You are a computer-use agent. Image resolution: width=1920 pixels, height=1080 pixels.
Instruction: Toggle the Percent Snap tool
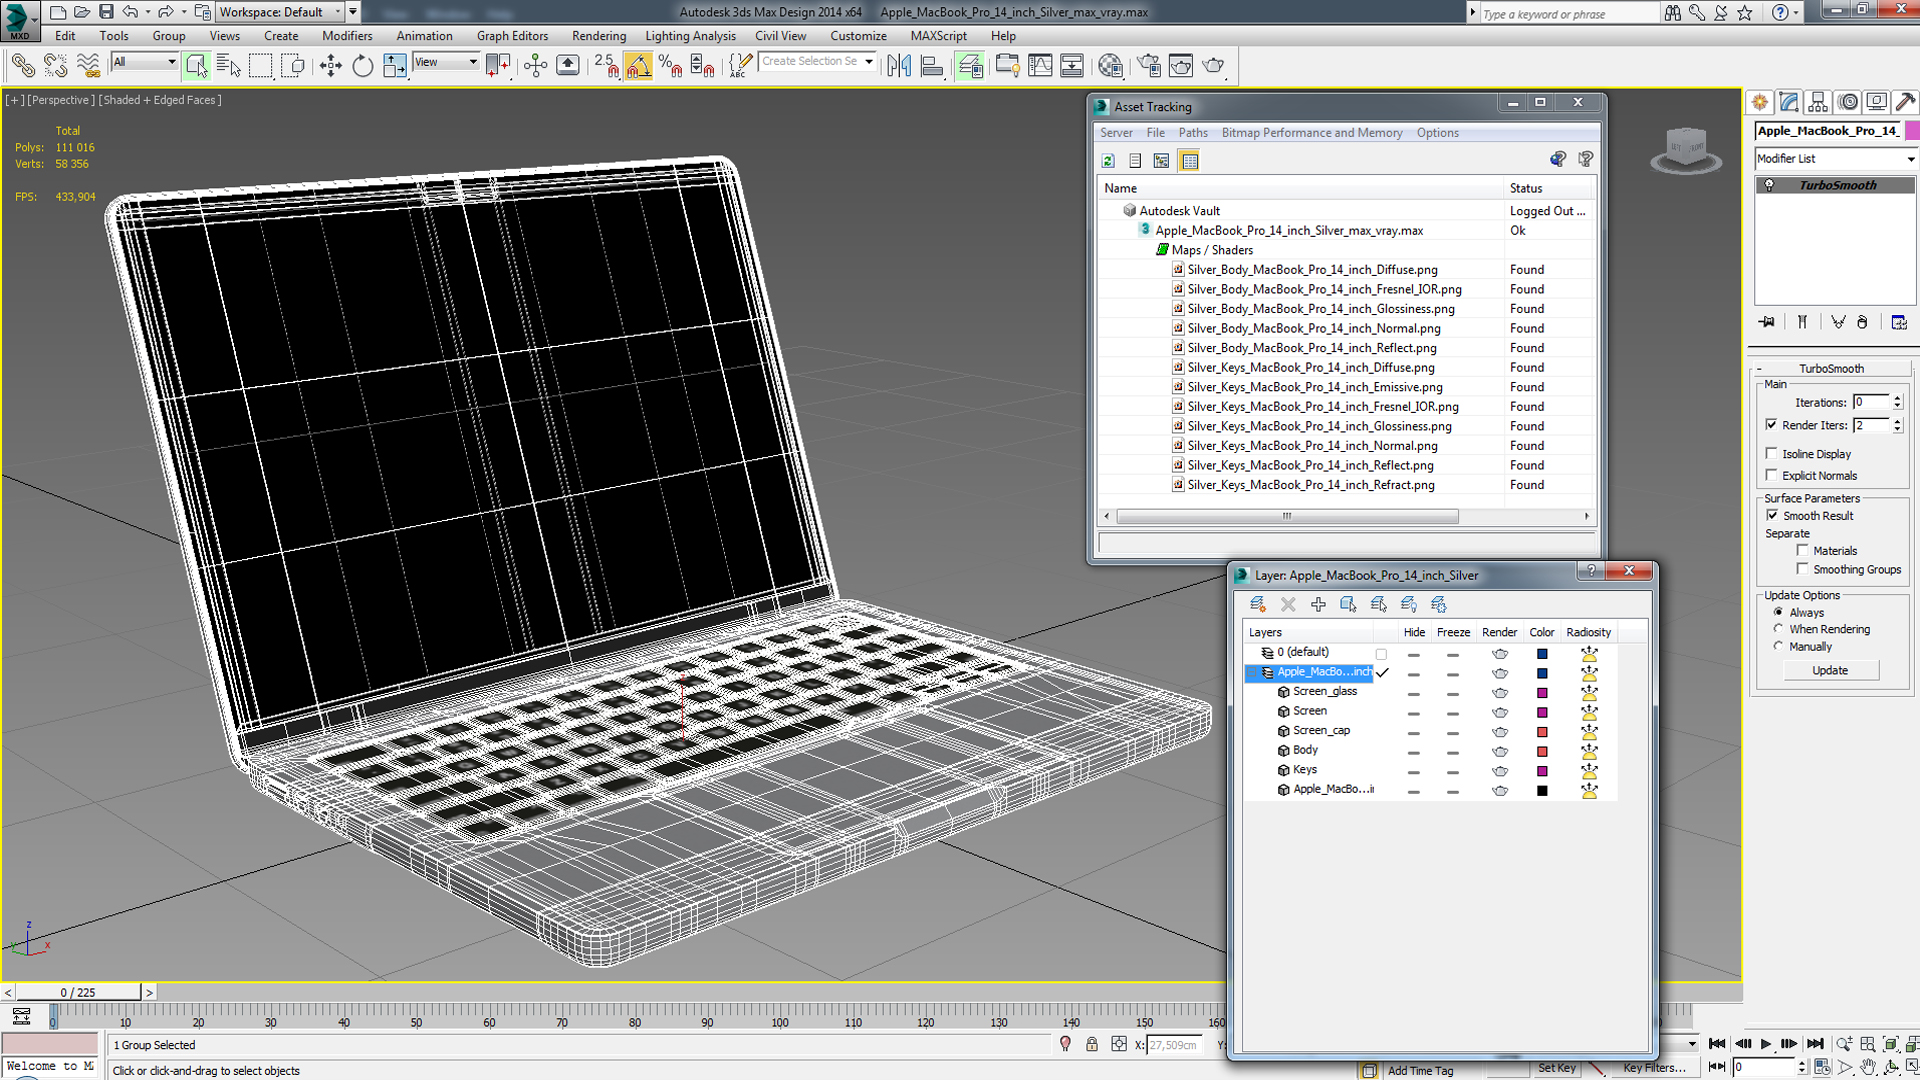pos(670,66)
